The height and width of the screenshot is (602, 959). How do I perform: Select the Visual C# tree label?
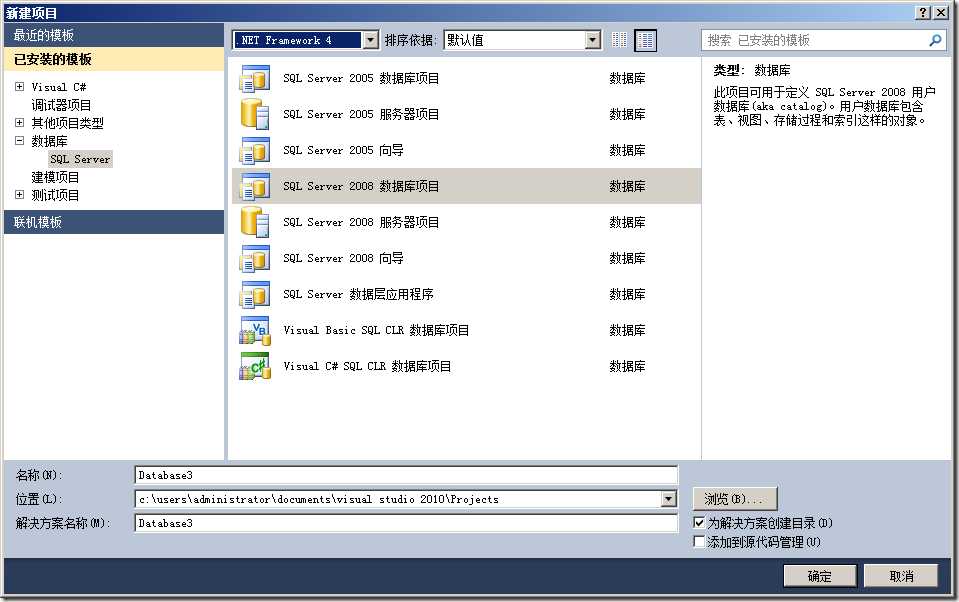(59, 87)
